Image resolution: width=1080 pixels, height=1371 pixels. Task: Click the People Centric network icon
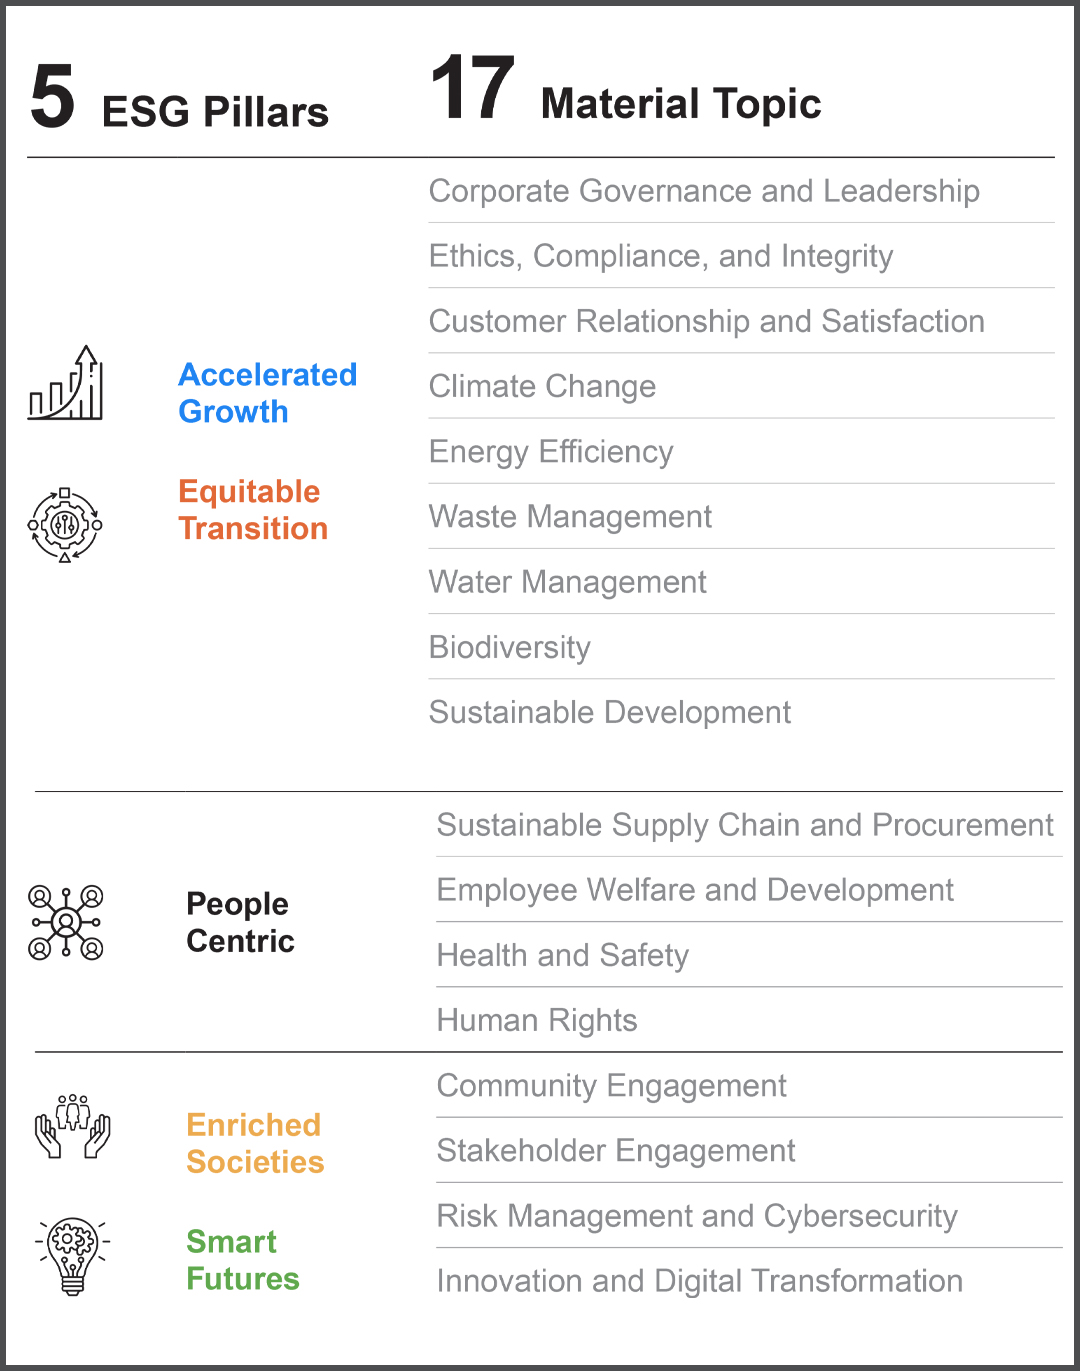(x=66, y=922)
